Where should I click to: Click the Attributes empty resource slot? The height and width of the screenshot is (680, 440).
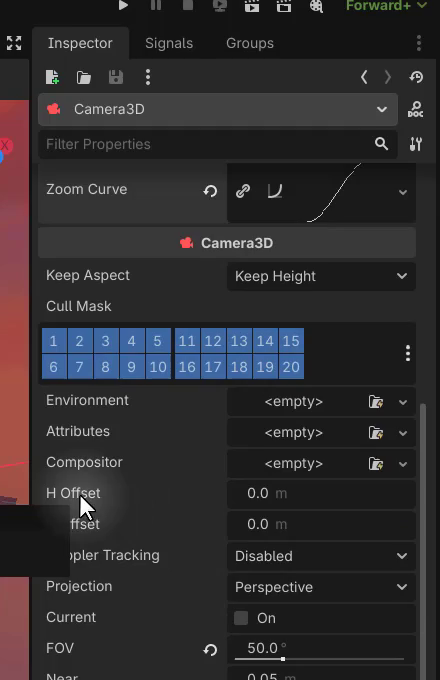click(x=294, y=433)
